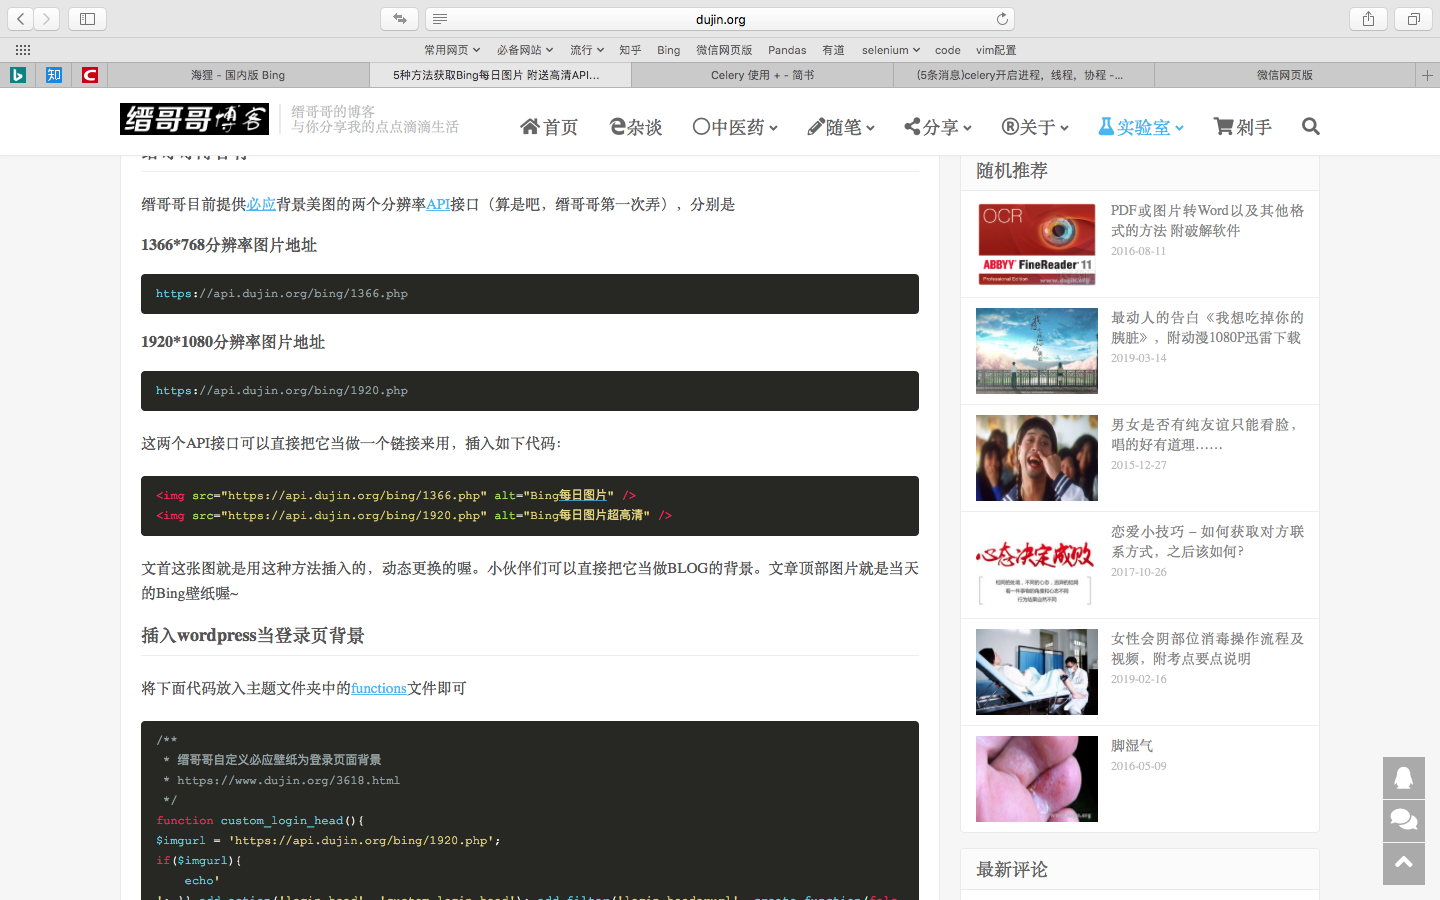The width and height of the screenshot is (1440, 900).
Task: Show all tabs overview button
Action: (1413, 19)
